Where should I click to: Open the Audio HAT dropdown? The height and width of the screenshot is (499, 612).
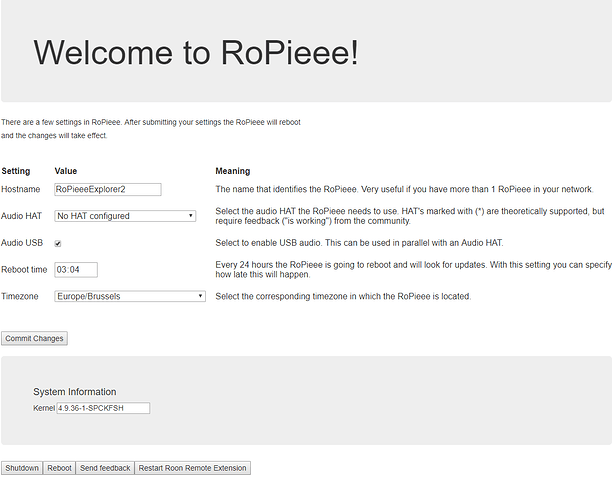125,216
